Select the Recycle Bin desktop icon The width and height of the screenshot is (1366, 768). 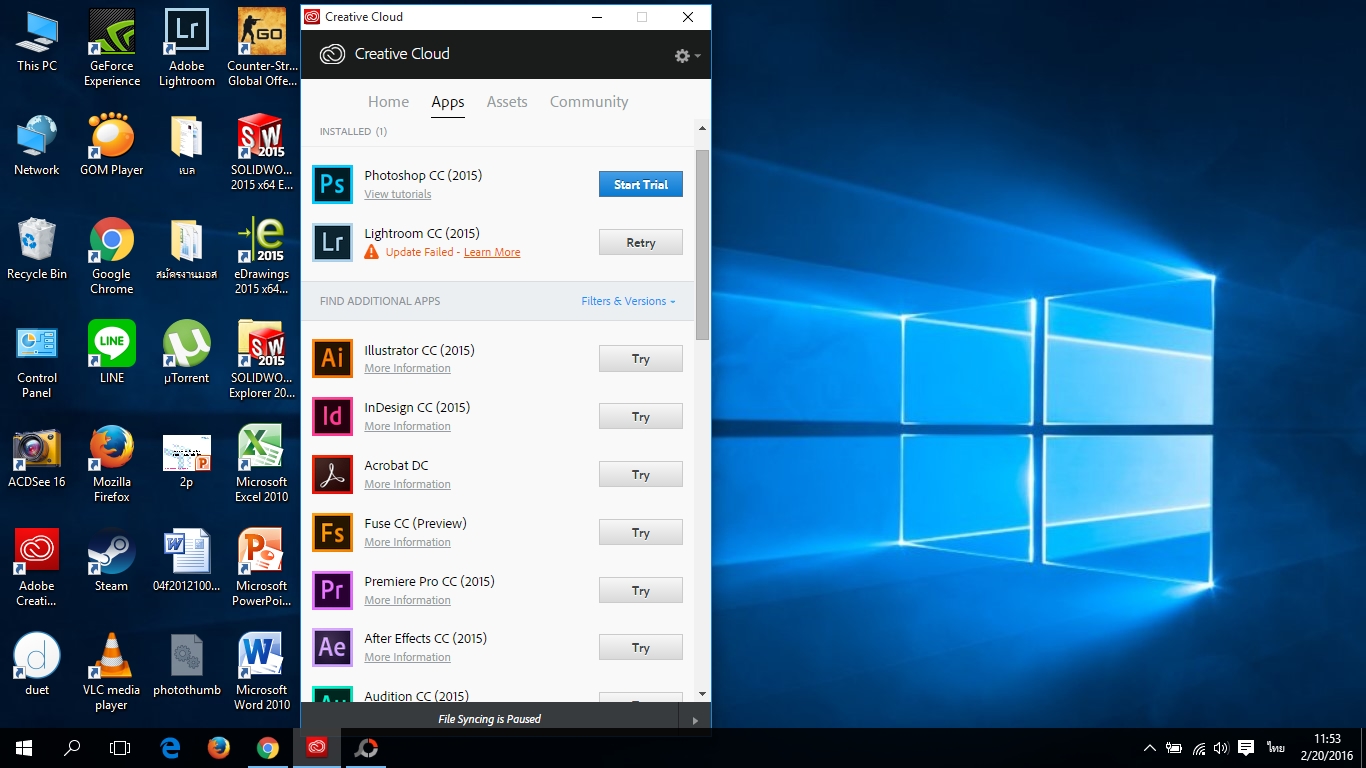pos(37,250)
